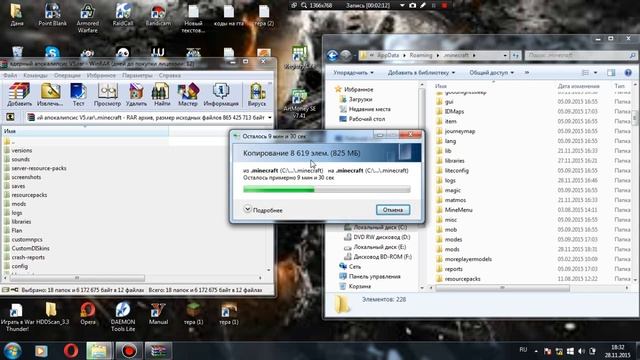Open DAEMON Tools Lite desktop icon

coord(122,317)
